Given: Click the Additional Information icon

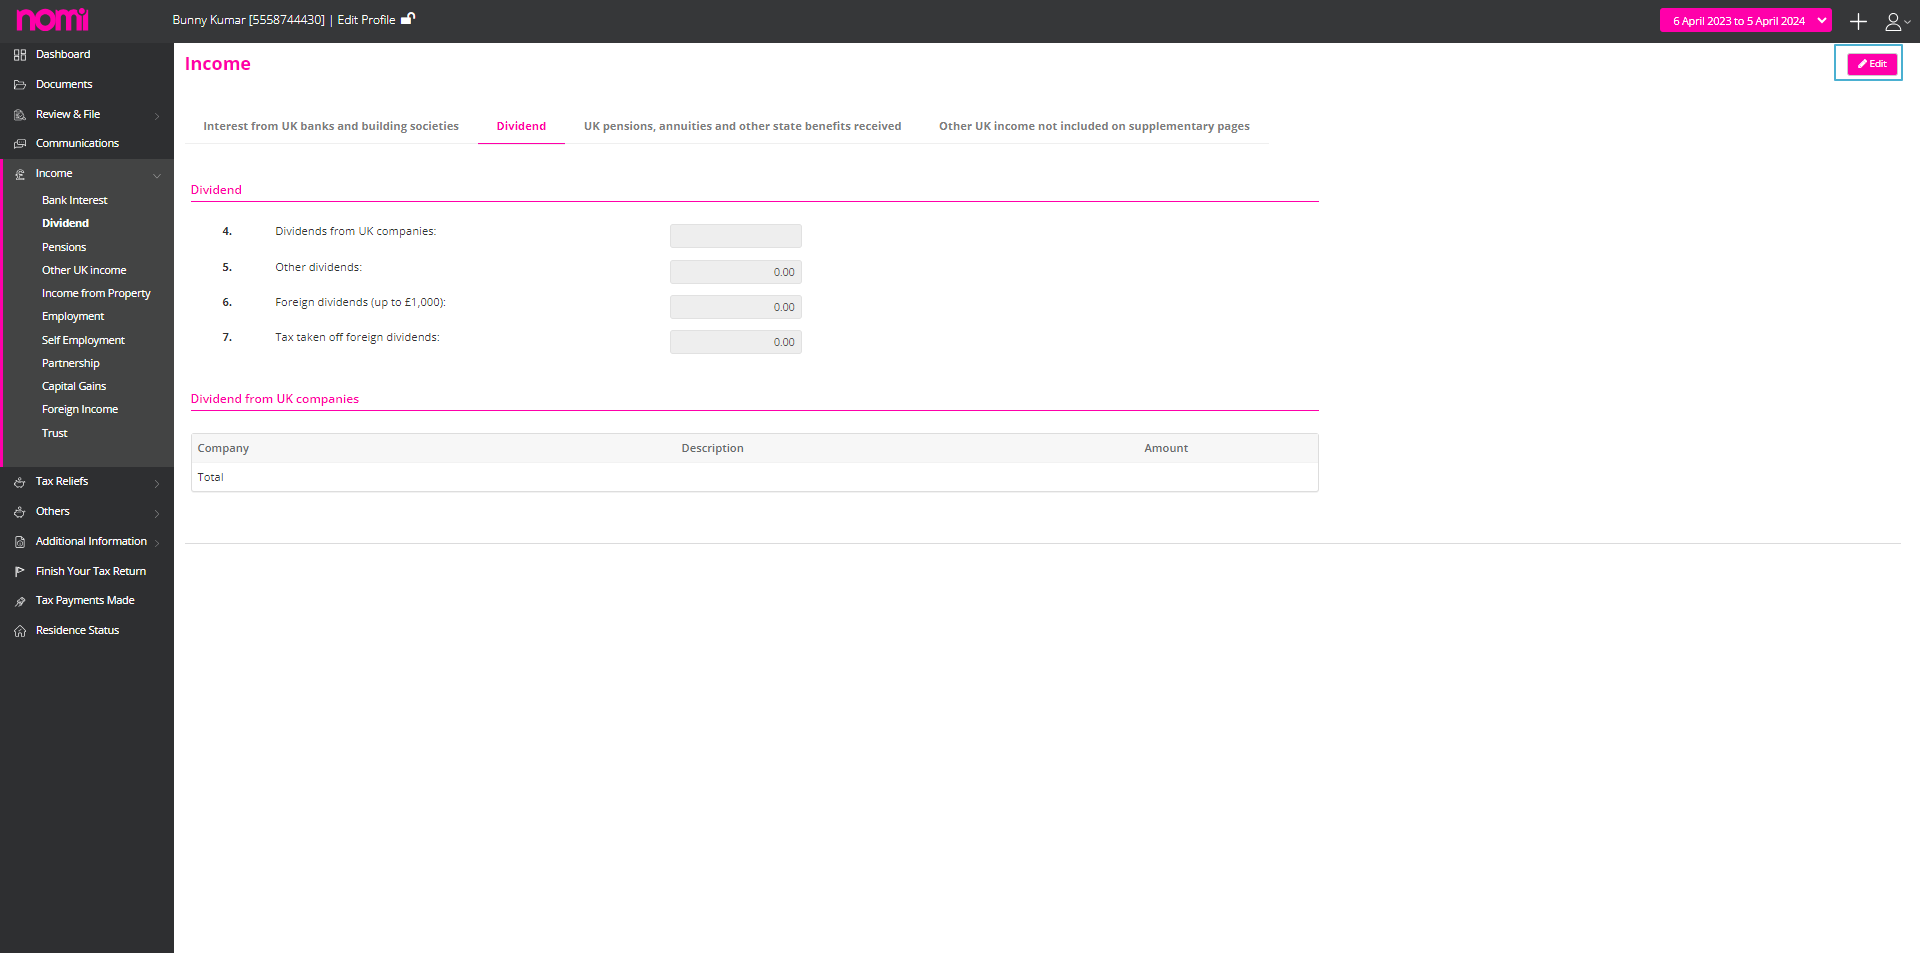Looking at the screenshot, I should 20,542.
